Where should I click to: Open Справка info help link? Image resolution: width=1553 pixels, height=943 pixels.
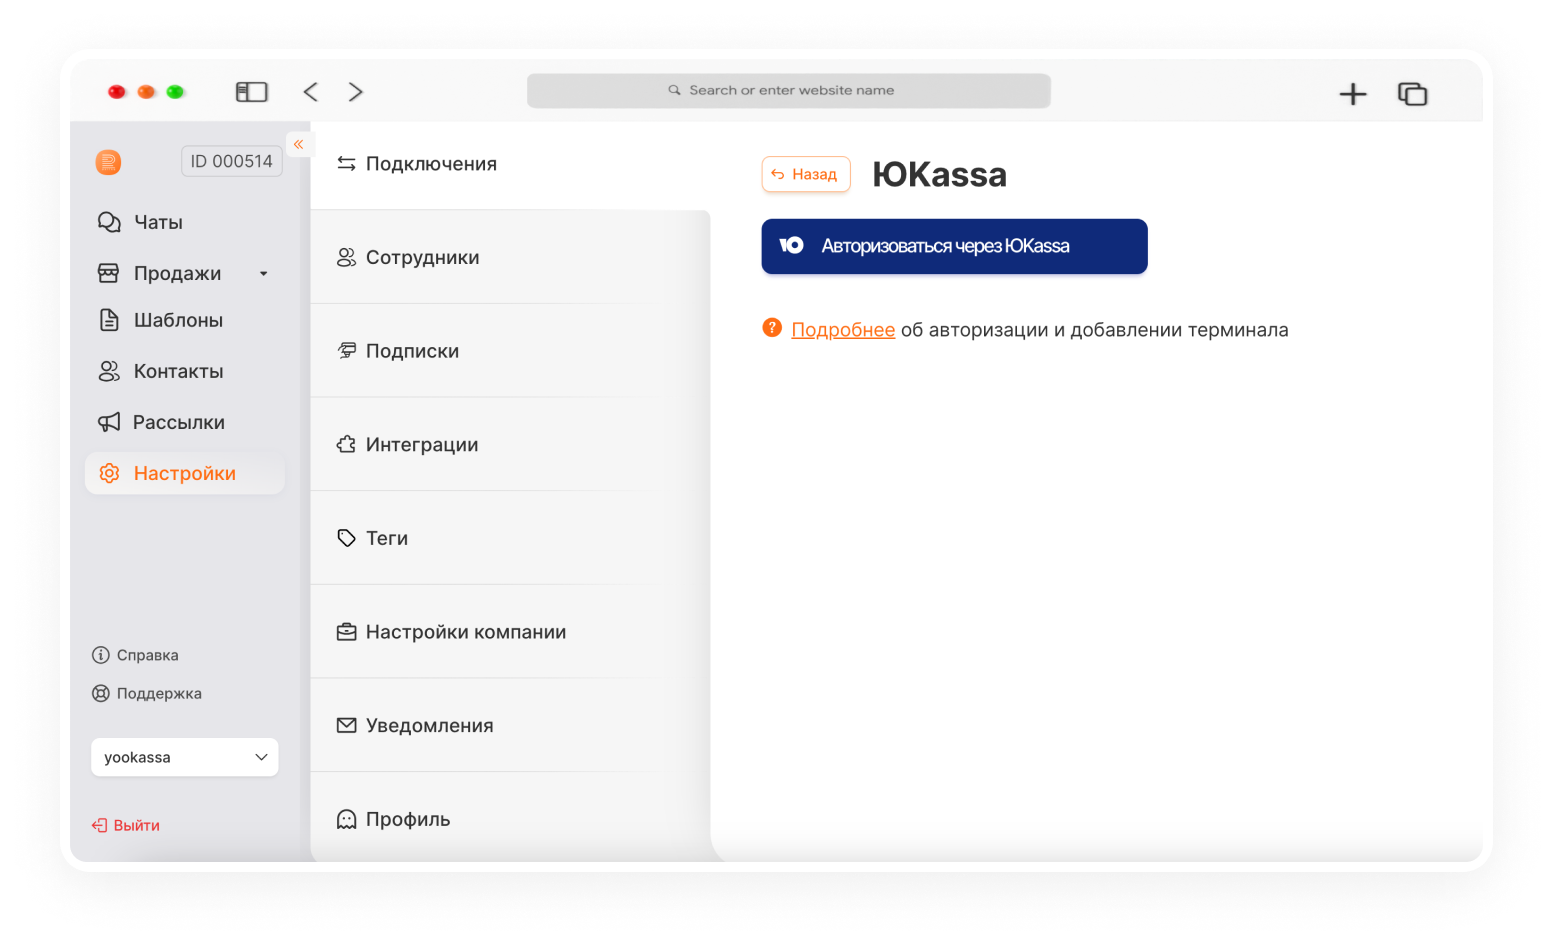(136, 655)
